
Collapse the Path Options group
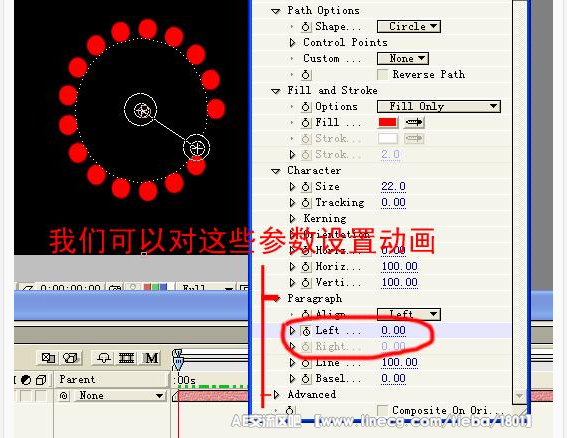pyautogui.click(x=276, y=11)
